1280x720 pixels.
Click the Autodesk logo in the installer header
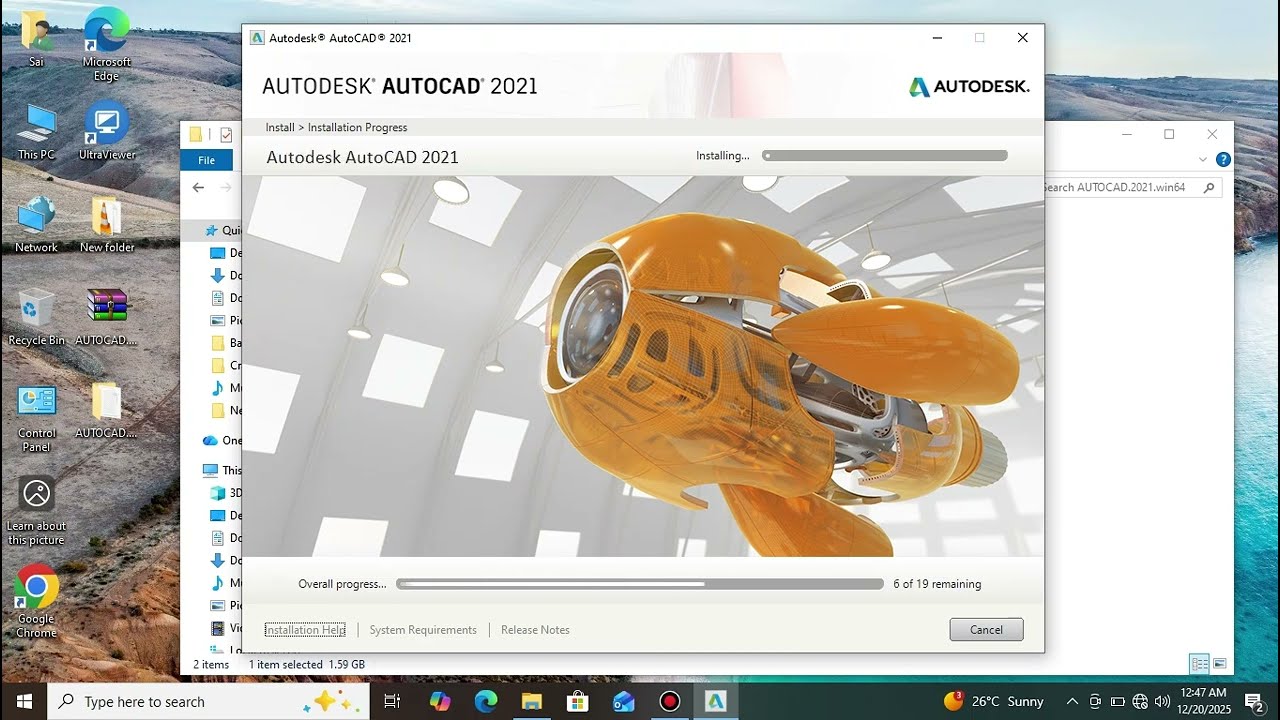969,87
